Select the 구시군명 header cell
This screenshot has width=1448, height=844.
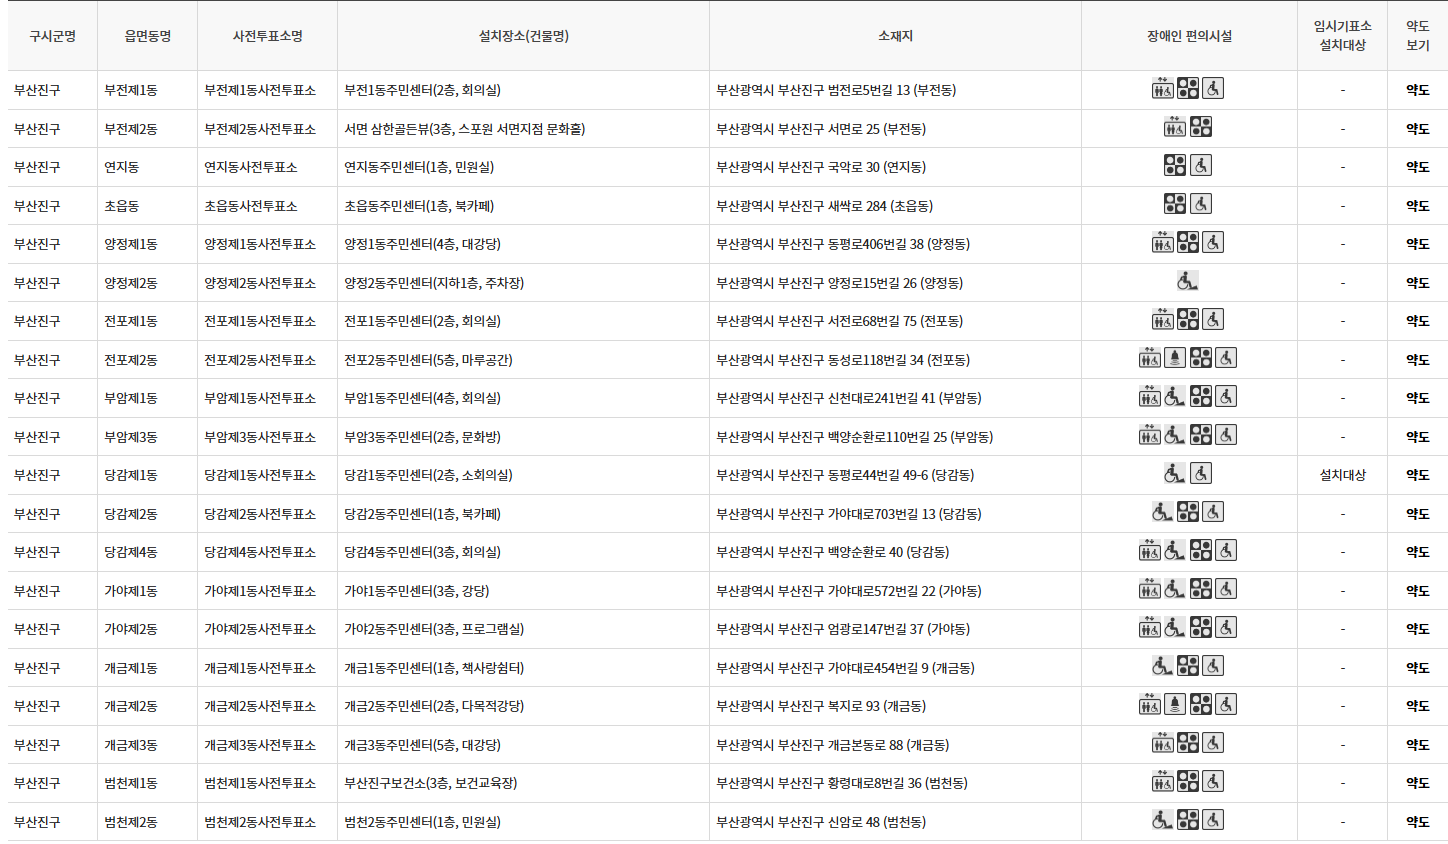51,36
